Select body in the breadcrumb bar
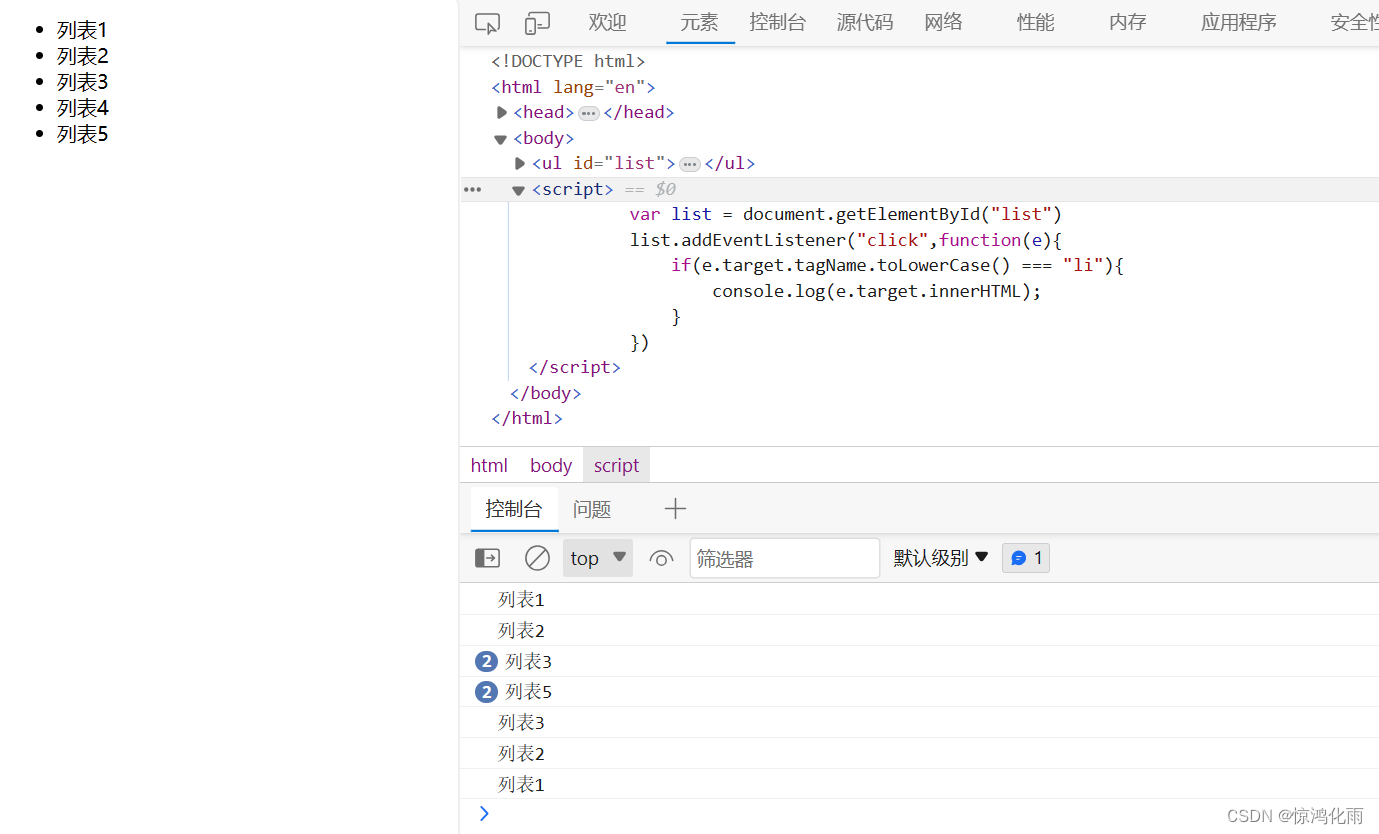Screen dimensions: 1379x834 (551, 465)
